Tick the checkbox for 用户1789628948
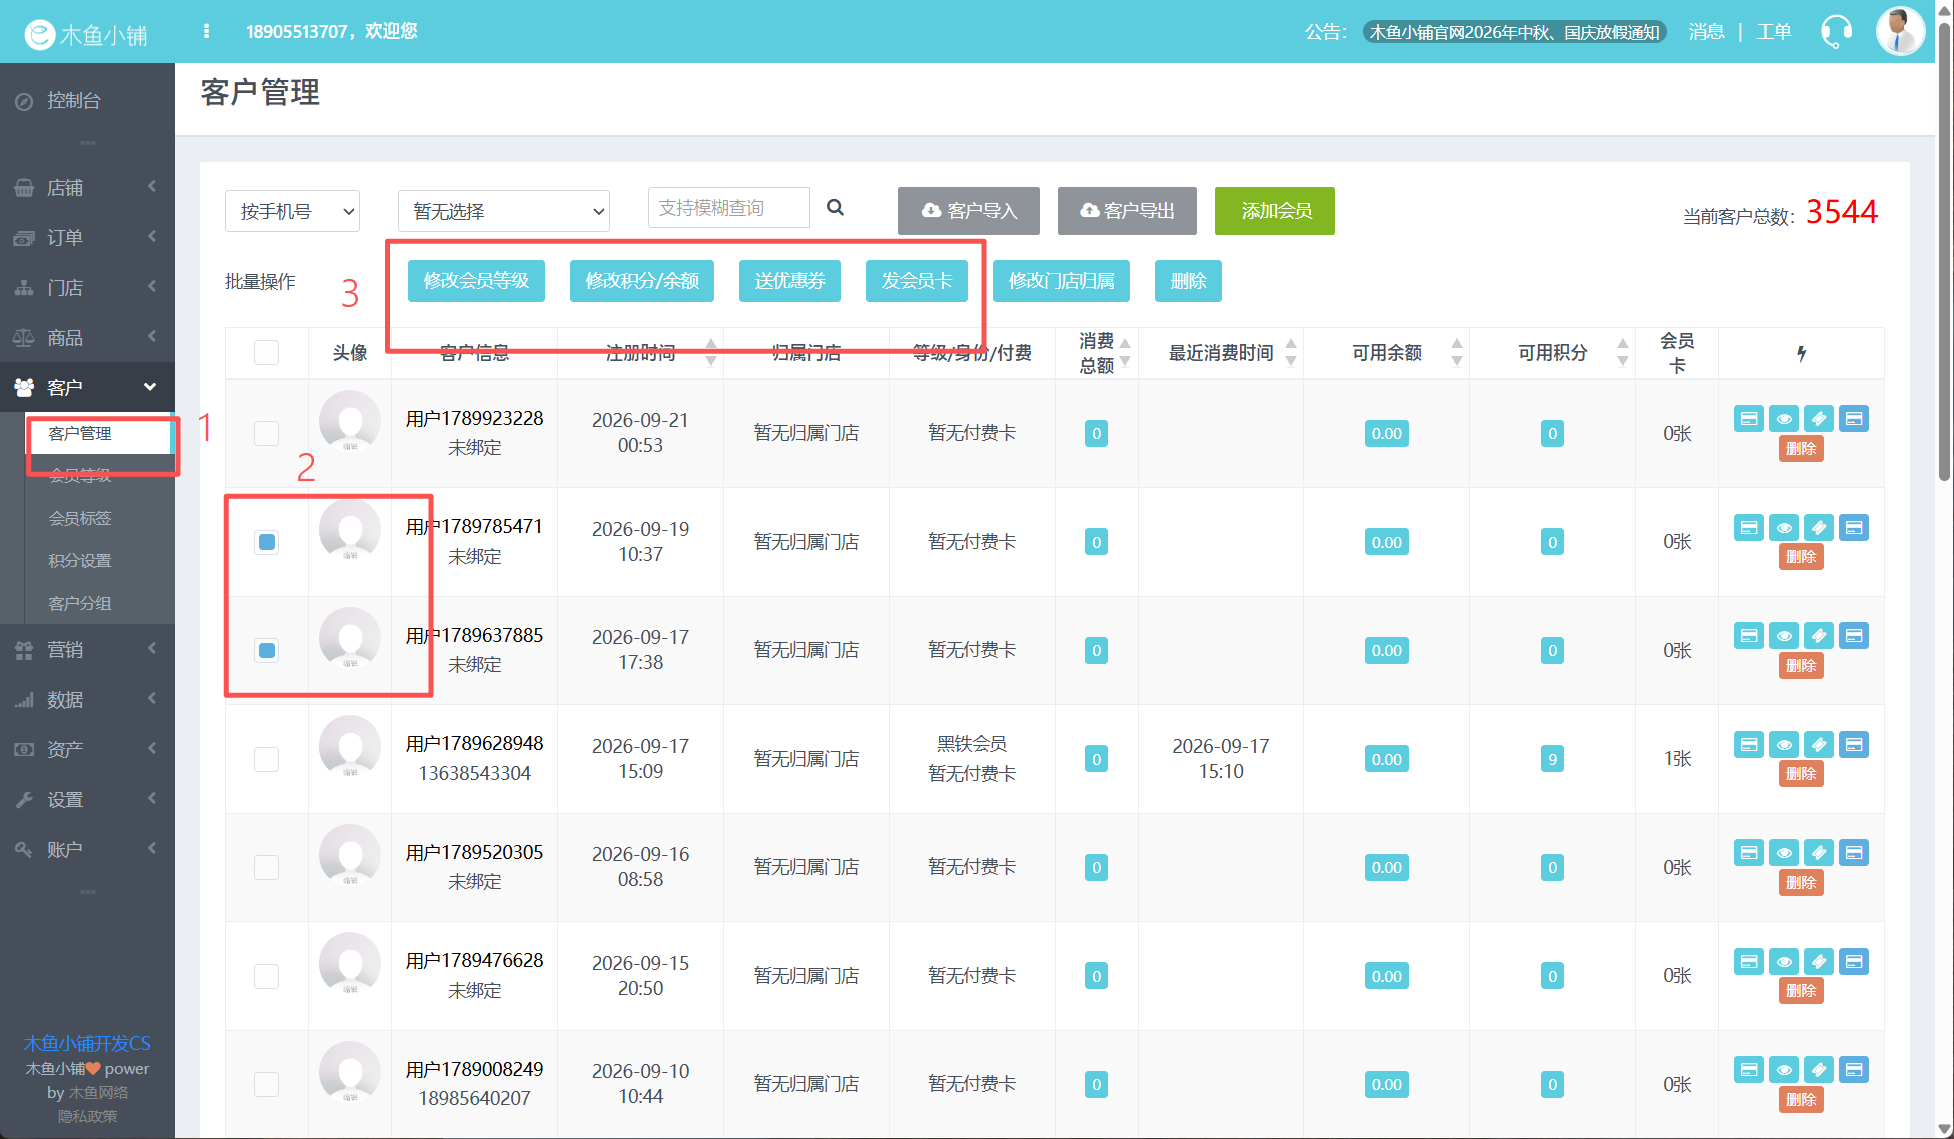Image resolution: width=1954 pixels, height=1139 pixels. click(x=267, y=759)
